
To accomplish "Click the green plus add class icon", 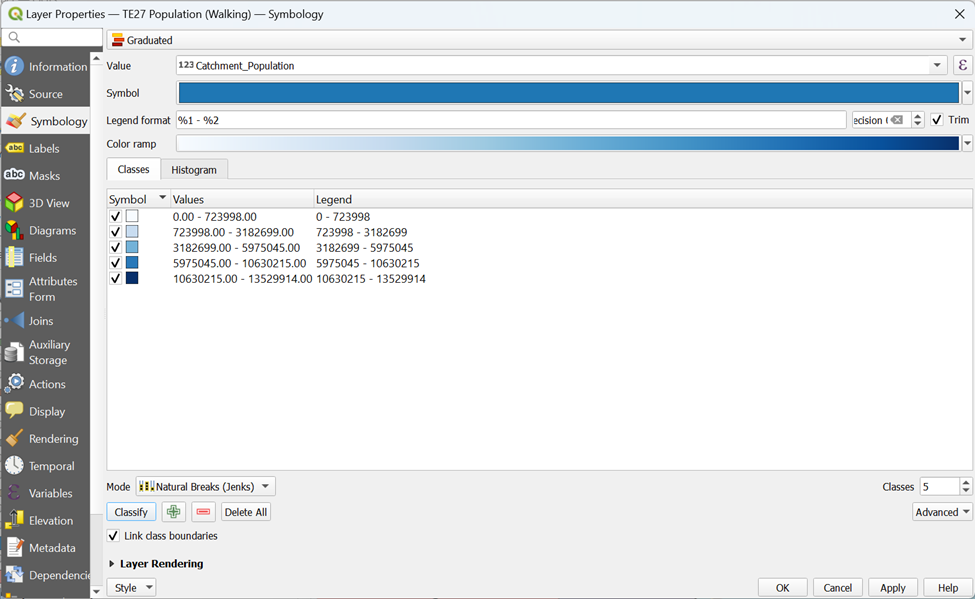I will pyautogui.click(x=174, y=512).
